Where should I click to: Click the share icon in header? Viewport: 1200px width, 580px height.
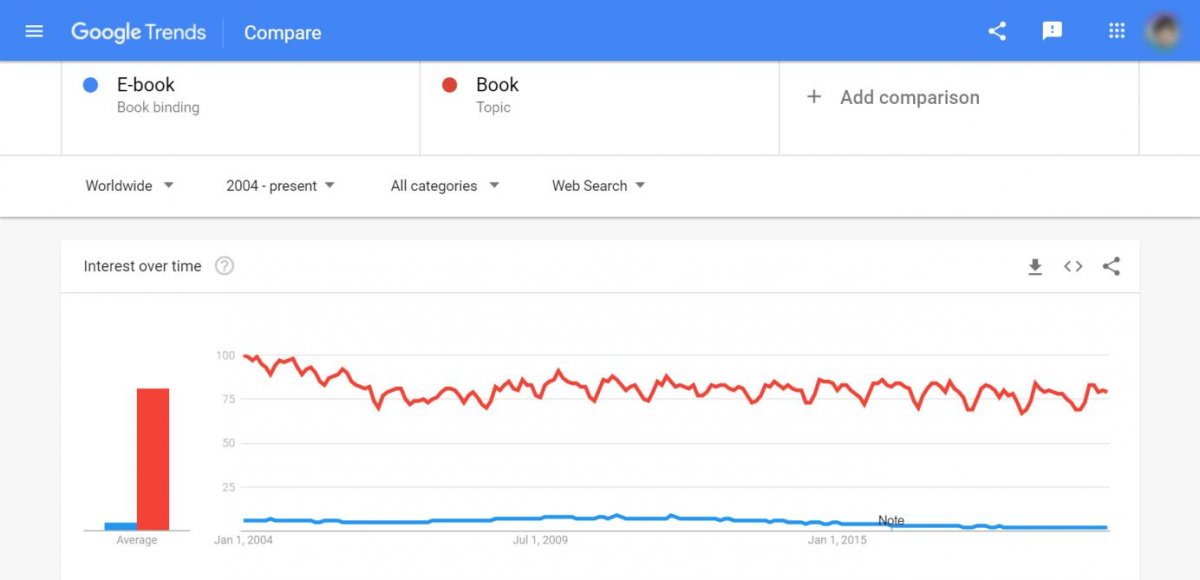tap(997, 31)
